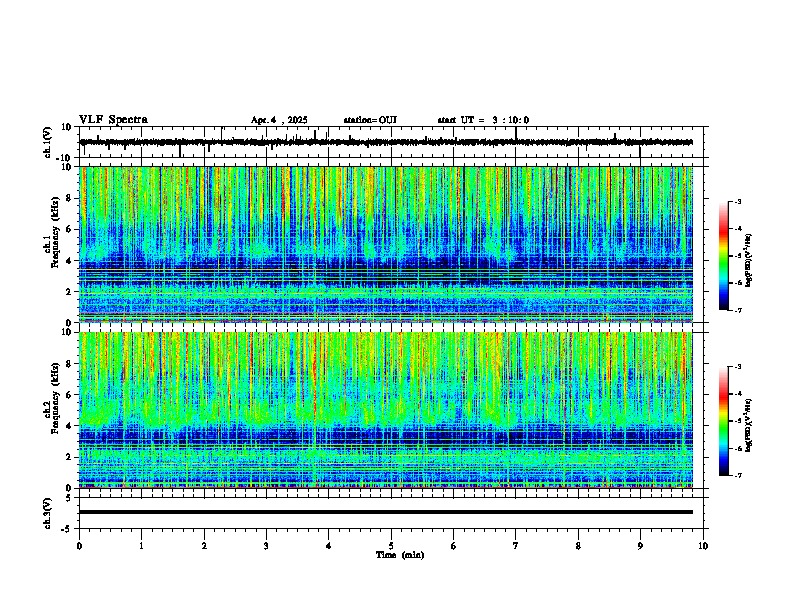792x612 pixels.
Task: Click the time axis tick label "2"
Action: 204,546
